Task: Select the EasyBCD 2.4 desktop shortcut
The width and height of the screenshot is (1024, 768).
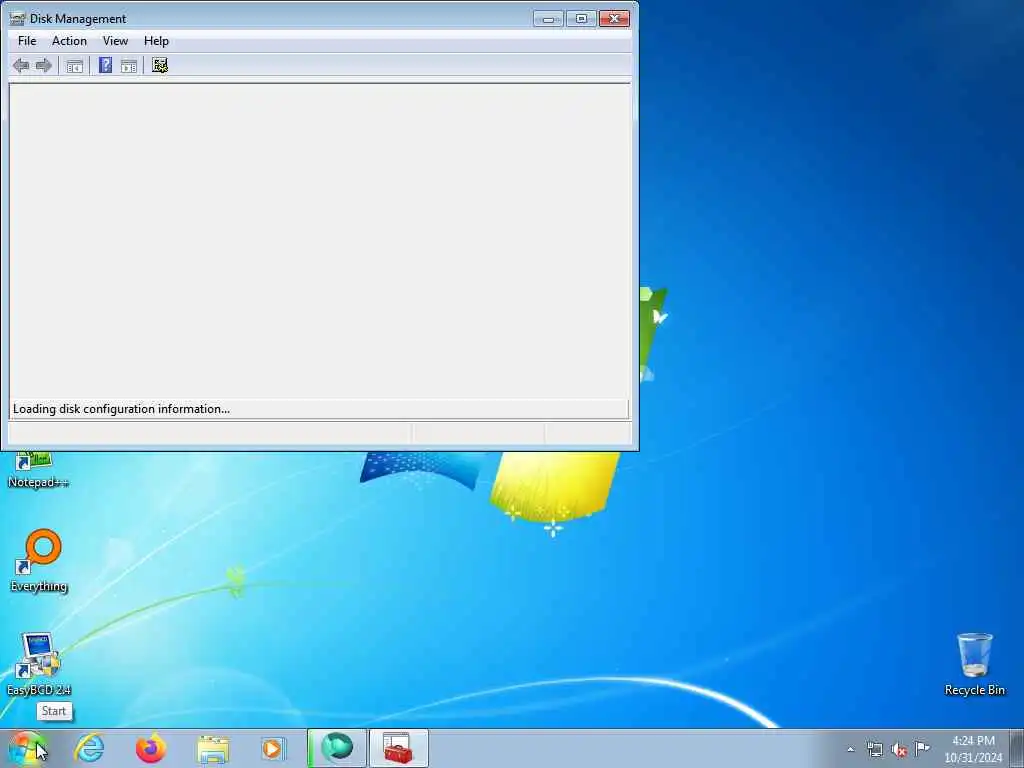Action: pyautogui.click(x=39, y=664)
